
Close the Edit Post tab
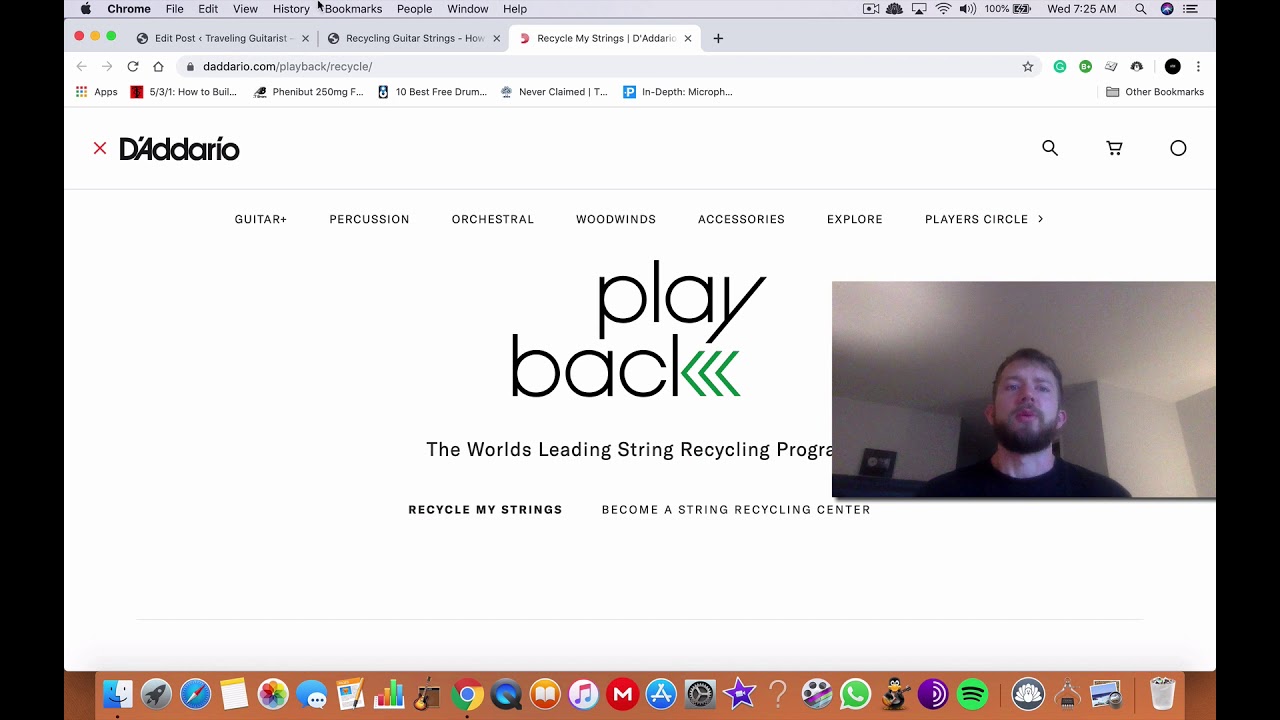point(305,38)
